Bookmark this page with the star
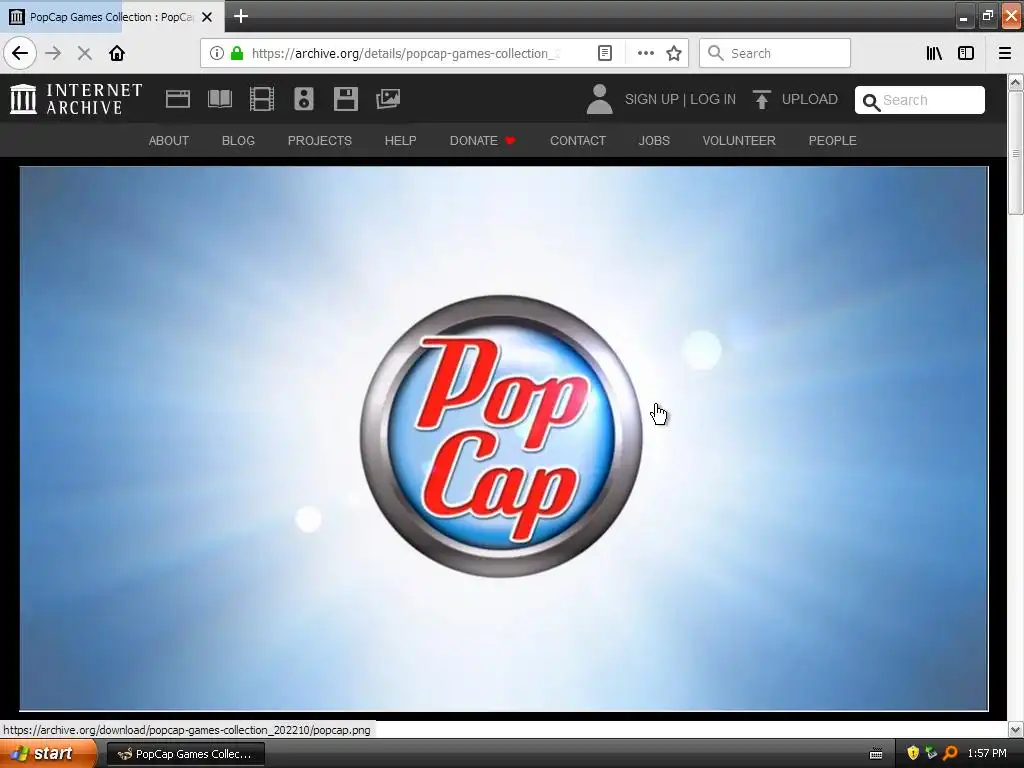1024x768 pixels. (674, 53)
